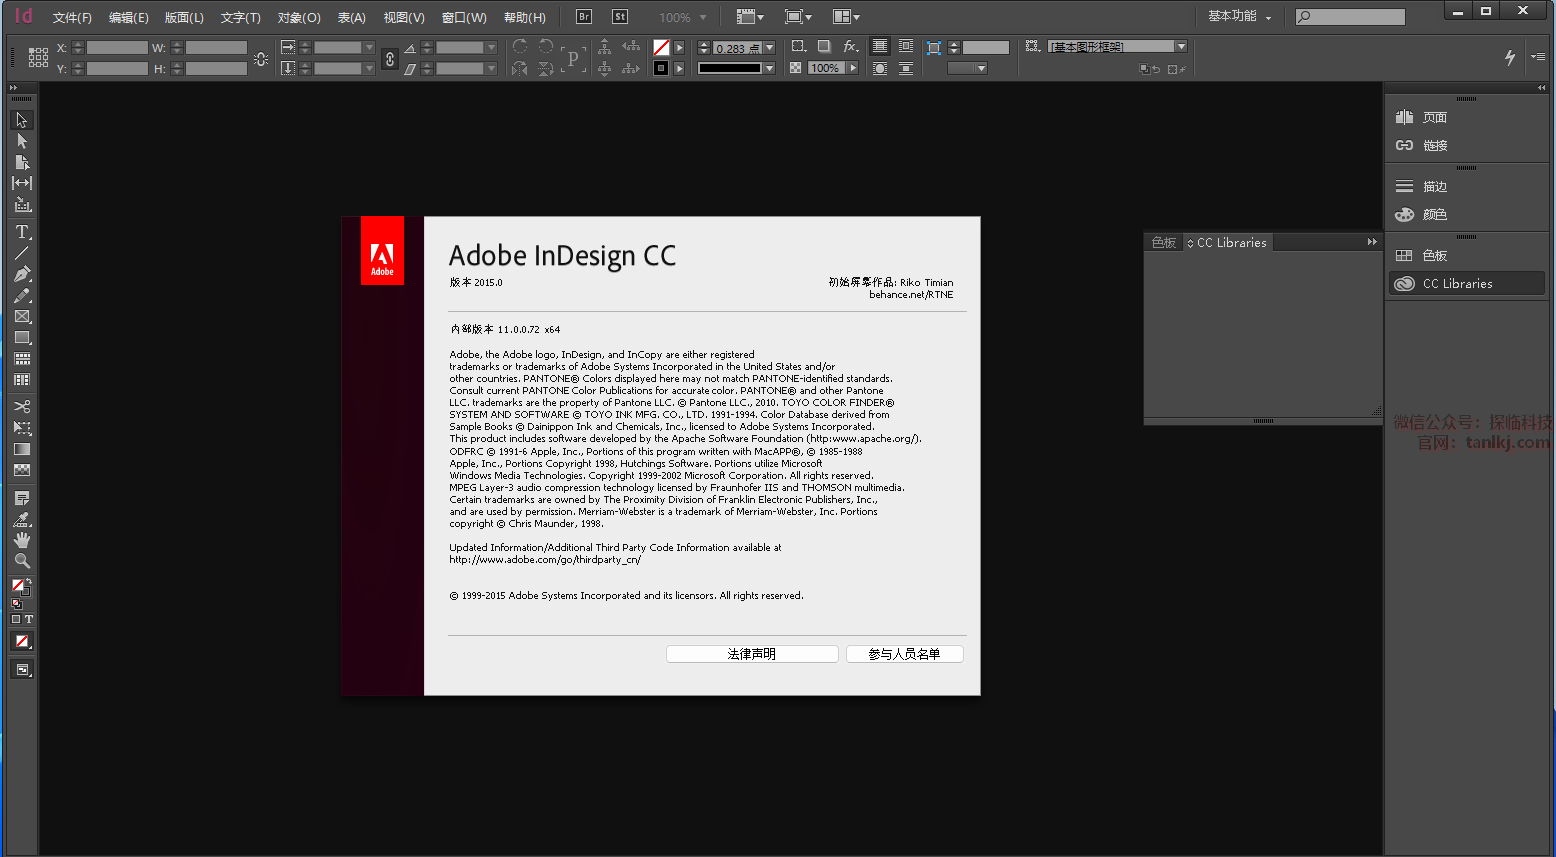Open the zoom level 100% dropdown
Viewport: 1556px width, 857px height.
point(703,18)
